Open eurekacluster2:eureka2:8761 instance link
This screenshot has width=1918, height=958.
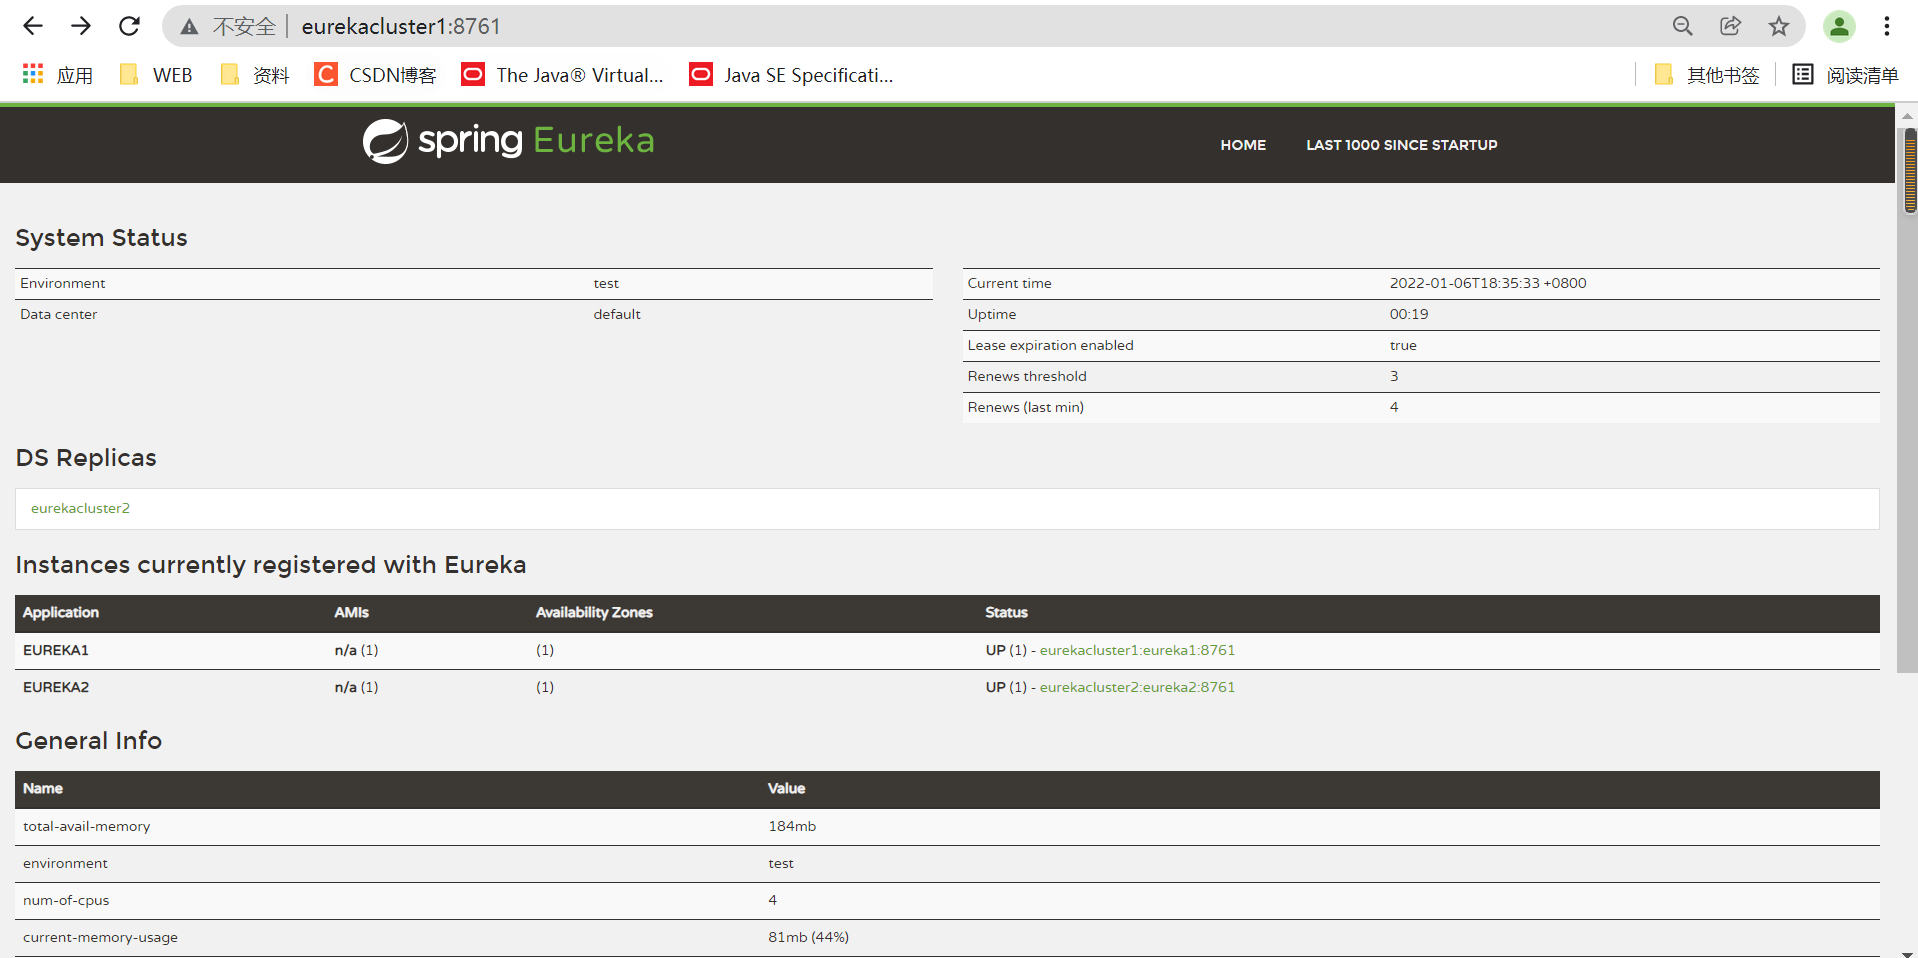(x=1137, y=687)
